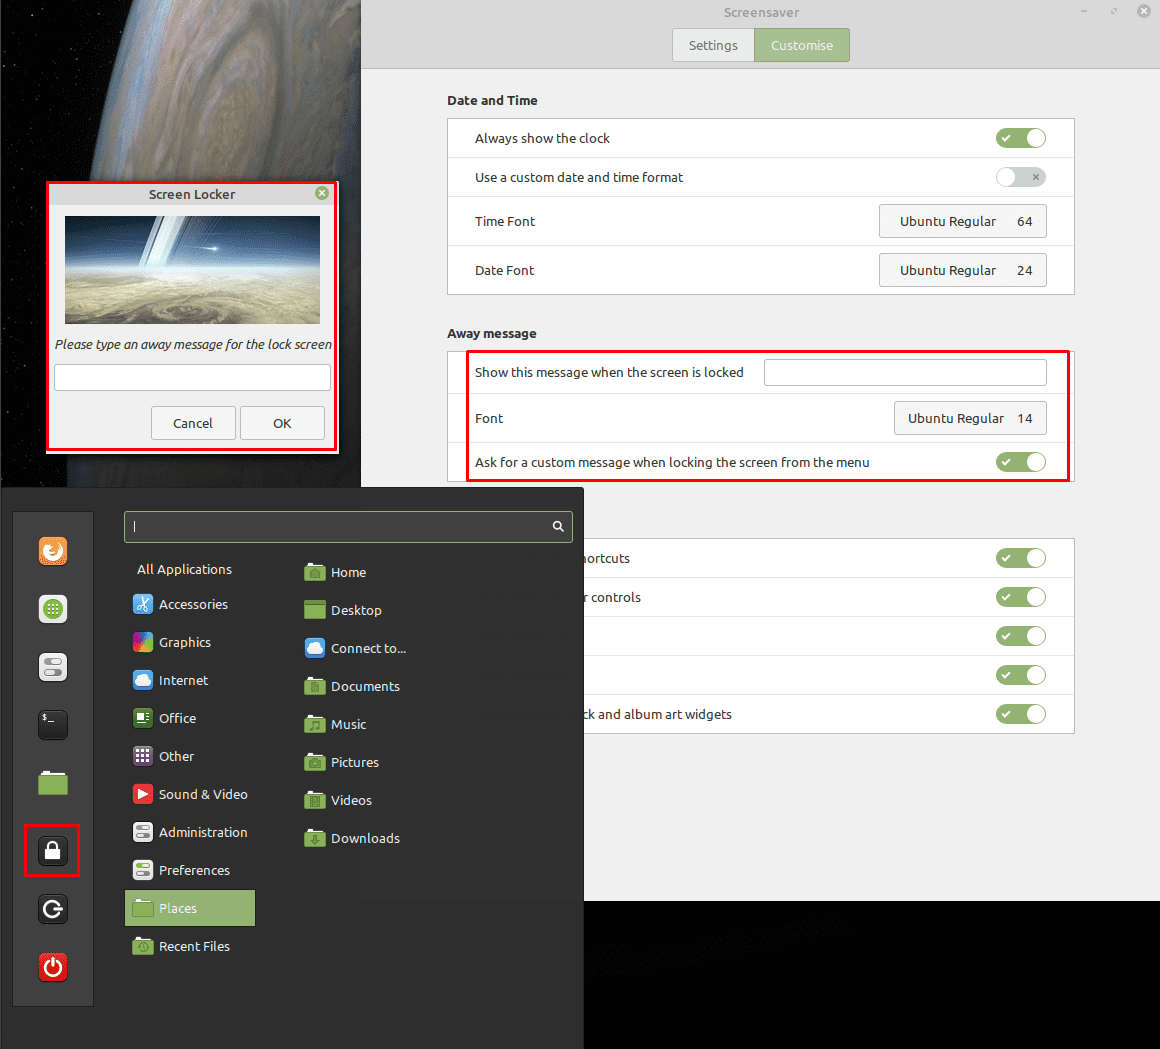Image resolution: width=1160 pixels, height=1049 pixels.
Task: Click the search magnifier icon in menu
Action: tap(558, 526)
